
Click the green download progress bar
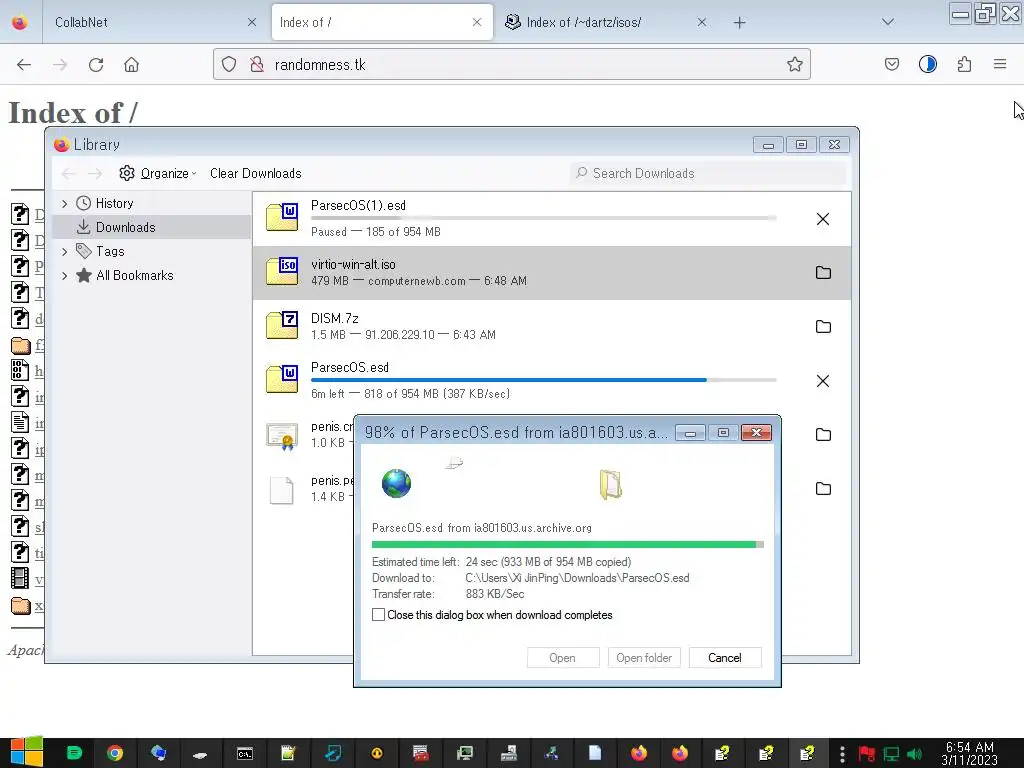coord(568,544)
